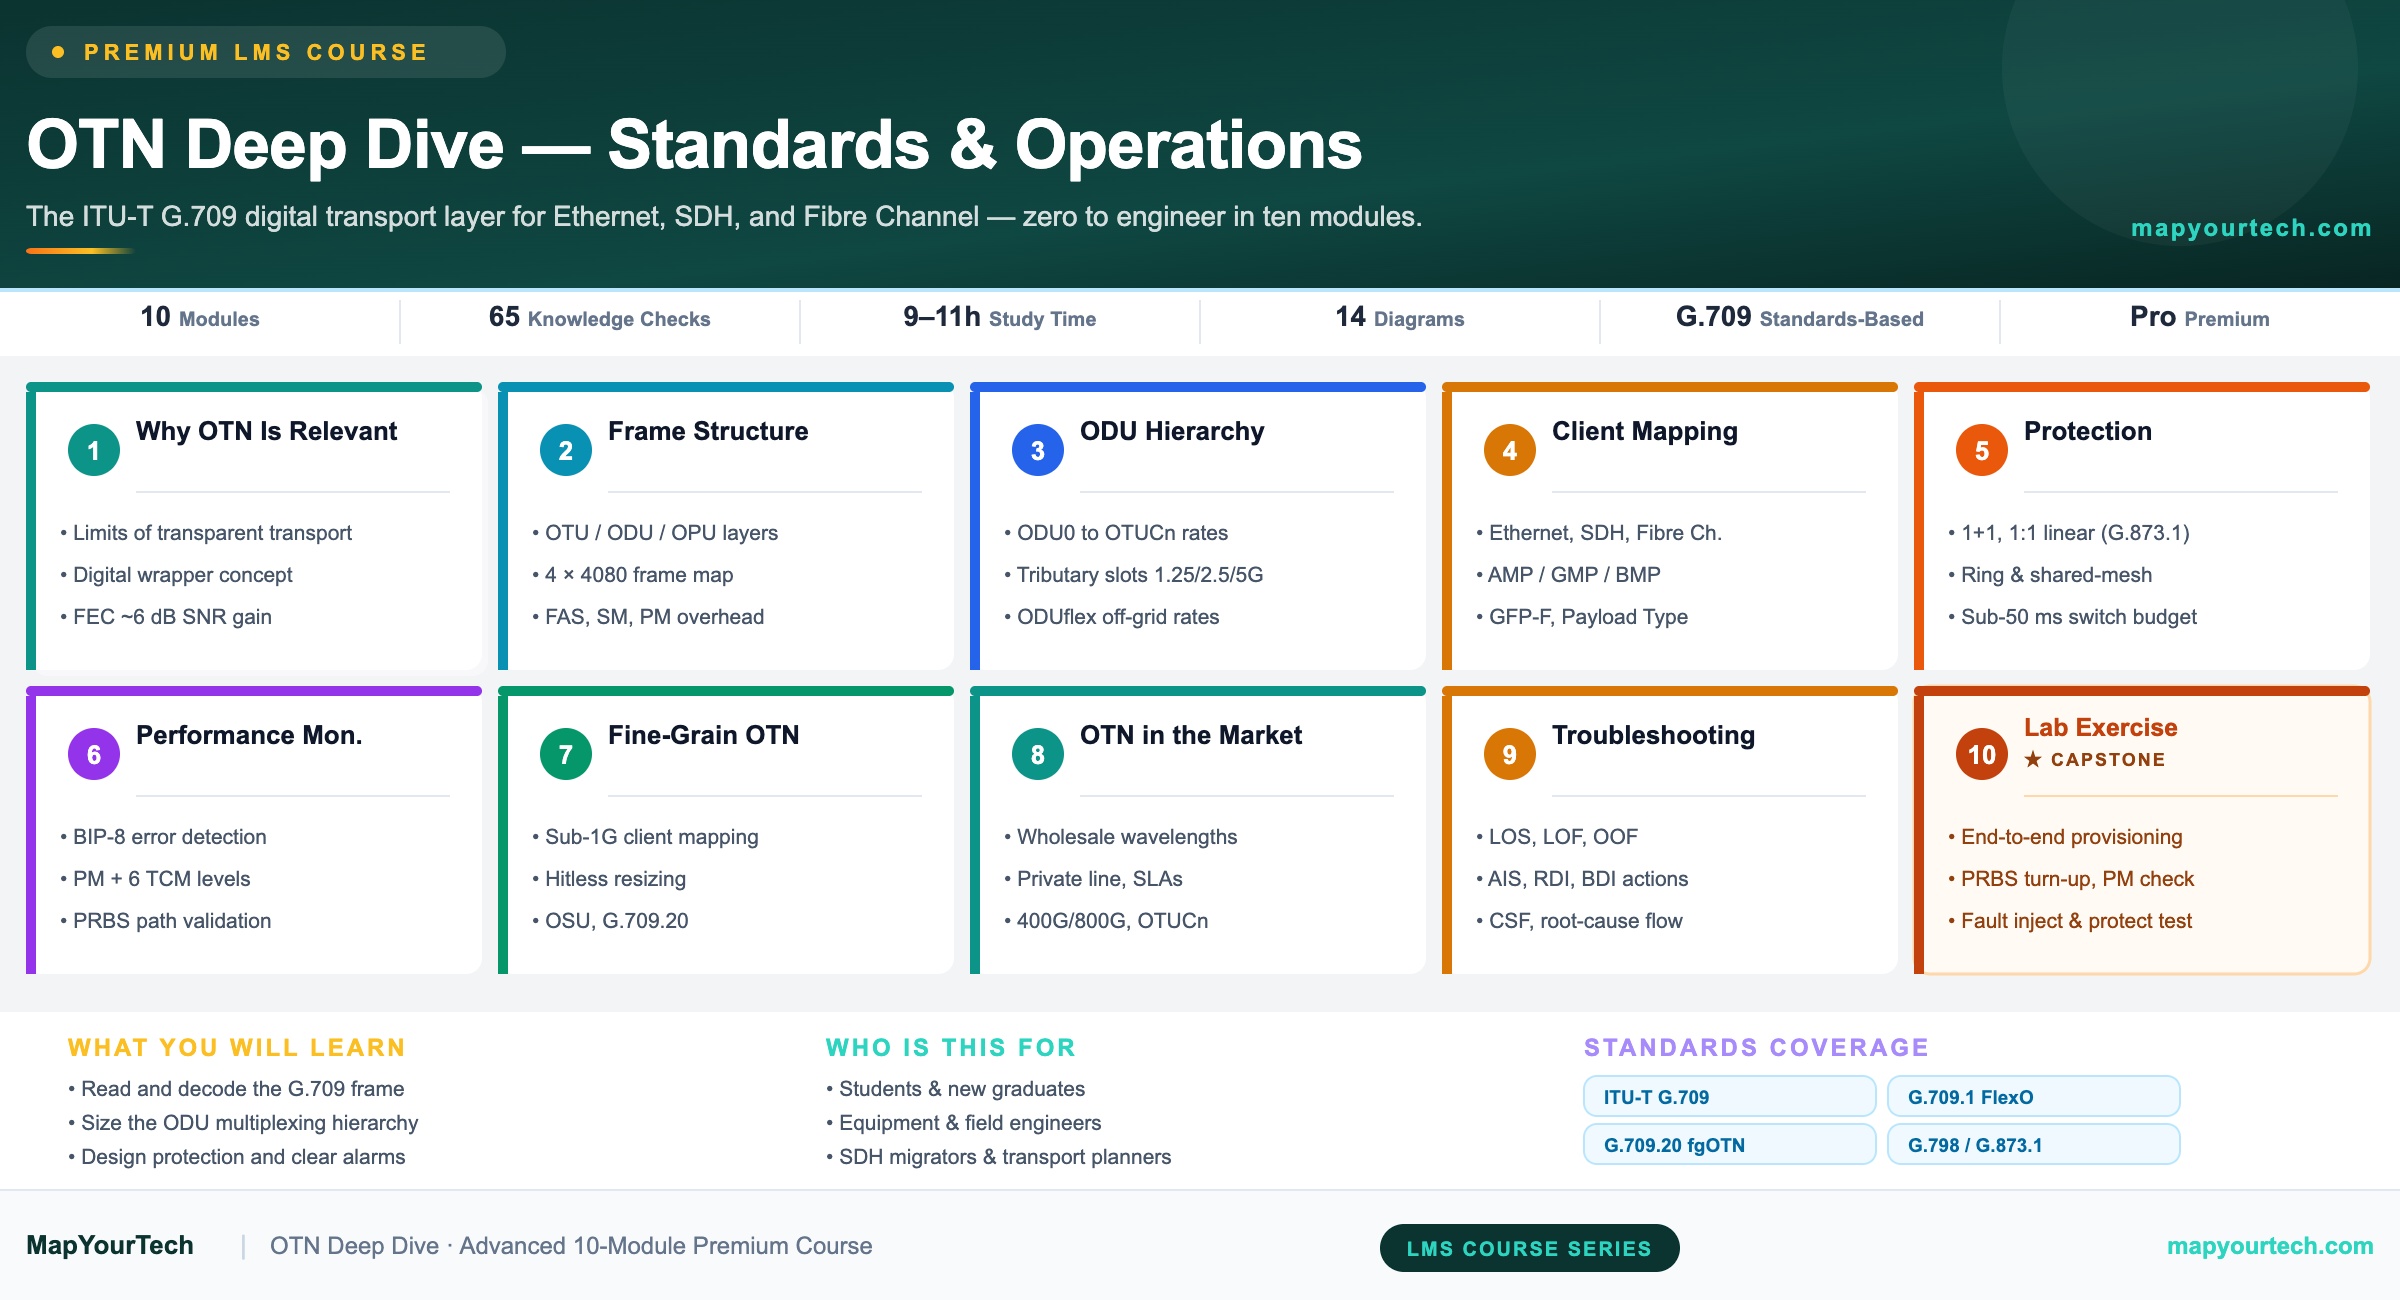Click 'Digital wrapper concept' bullet
Viewport: 2400px width, 1300px height.
pos(176,575)
